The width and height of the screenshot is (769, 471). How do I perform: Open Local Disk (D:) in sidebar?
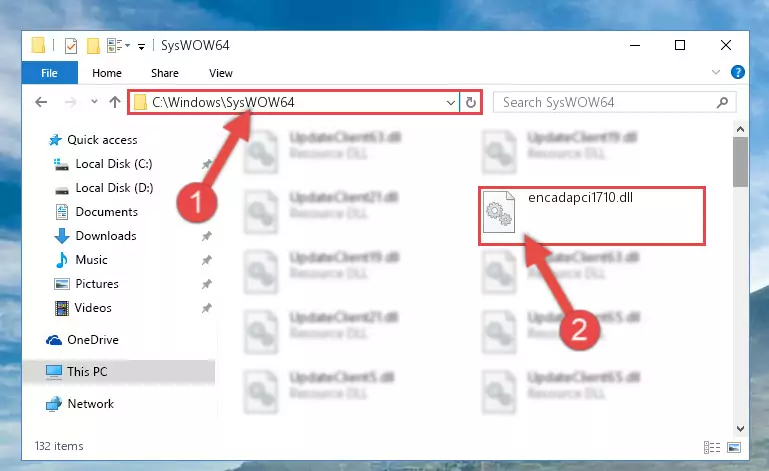pyautogui.click(x=114, y=188)
